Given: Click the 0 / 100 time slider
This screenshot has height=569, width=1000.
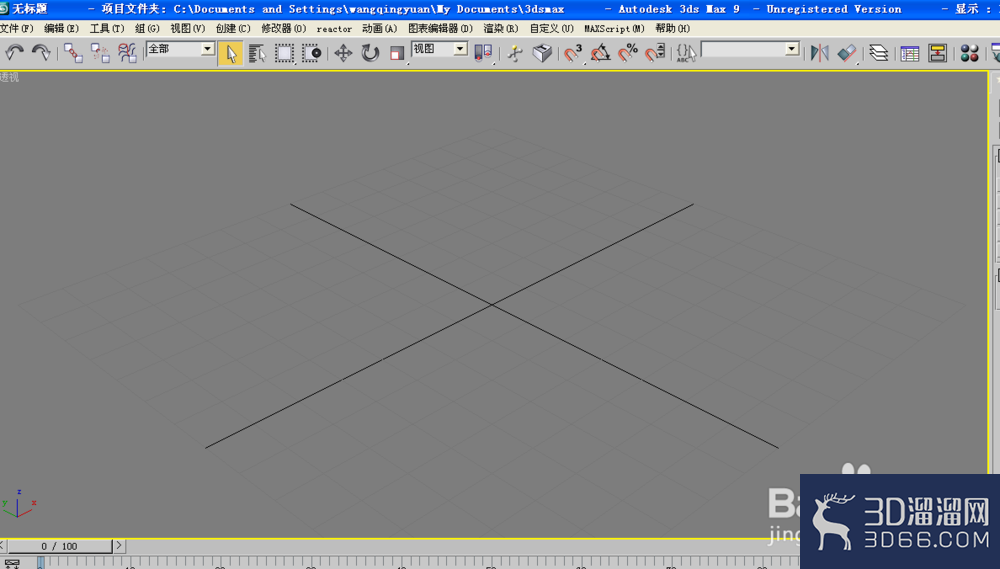Looking at the screenshot, I should coord(59,546).
